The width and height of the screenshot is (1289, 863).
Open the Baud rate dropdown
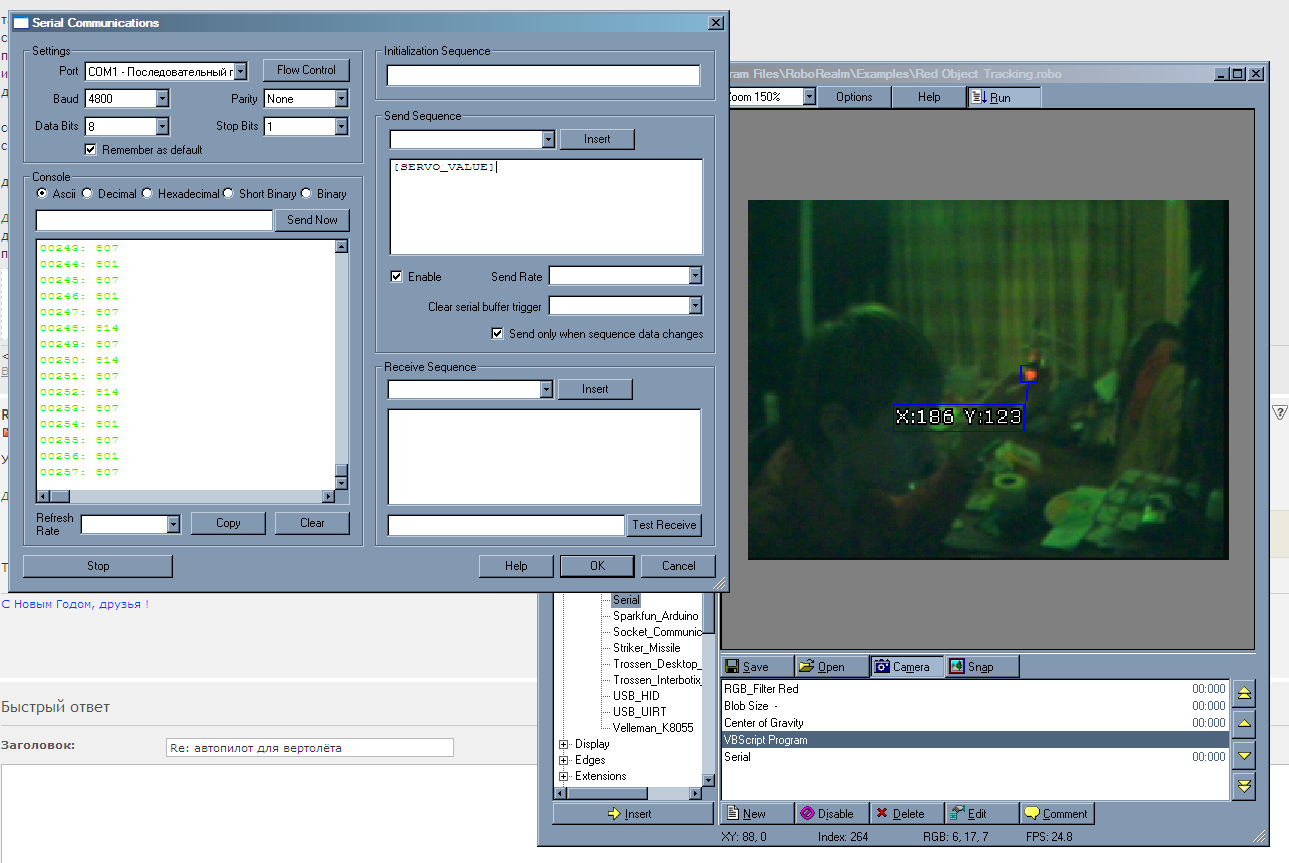coord(162,99)
